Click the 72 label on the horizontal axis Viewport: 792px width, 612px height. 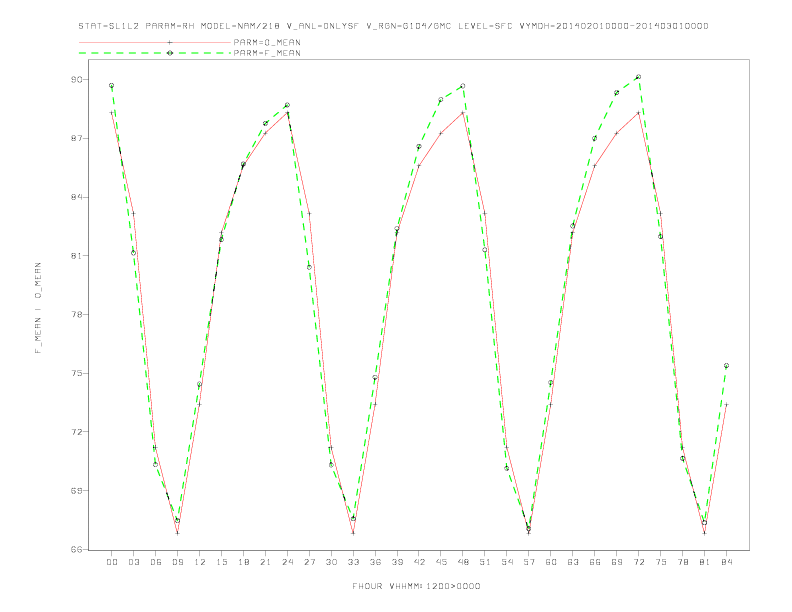pos(638,562)
